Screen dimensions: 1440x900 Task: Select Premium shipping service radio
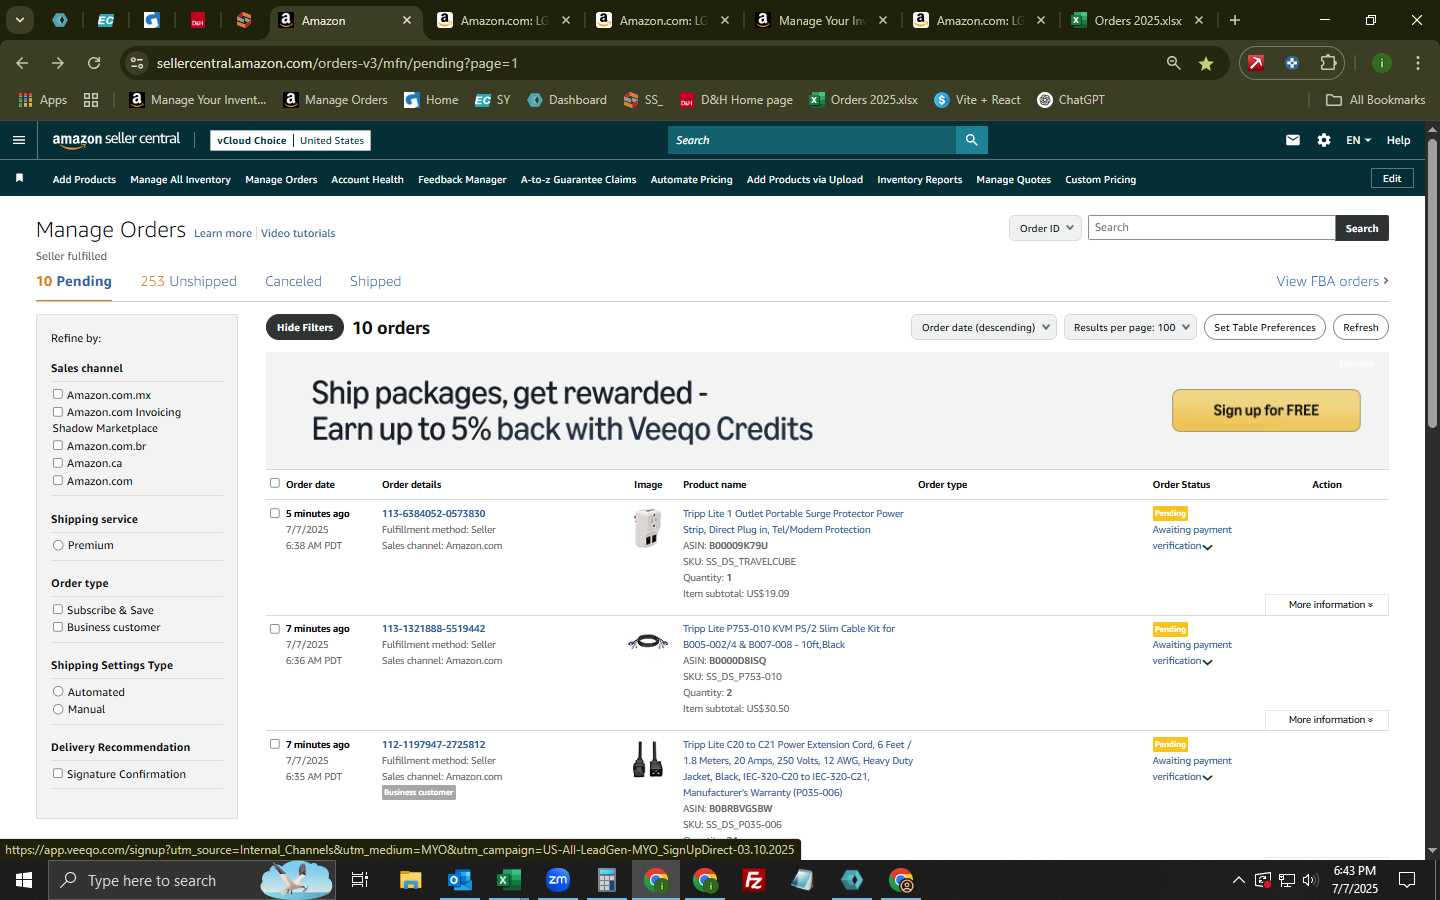click(x=58, y=545)
